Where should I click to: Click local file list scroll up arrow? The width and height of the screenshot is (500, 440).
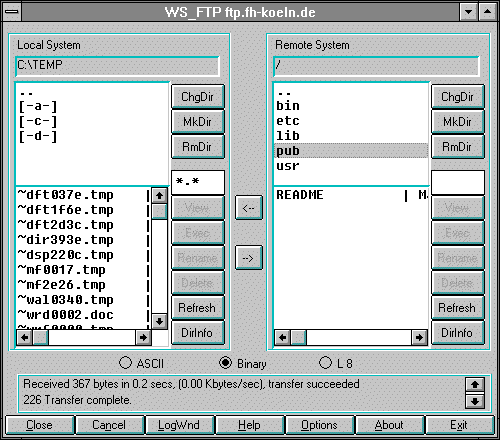click(x=159, y=196)
